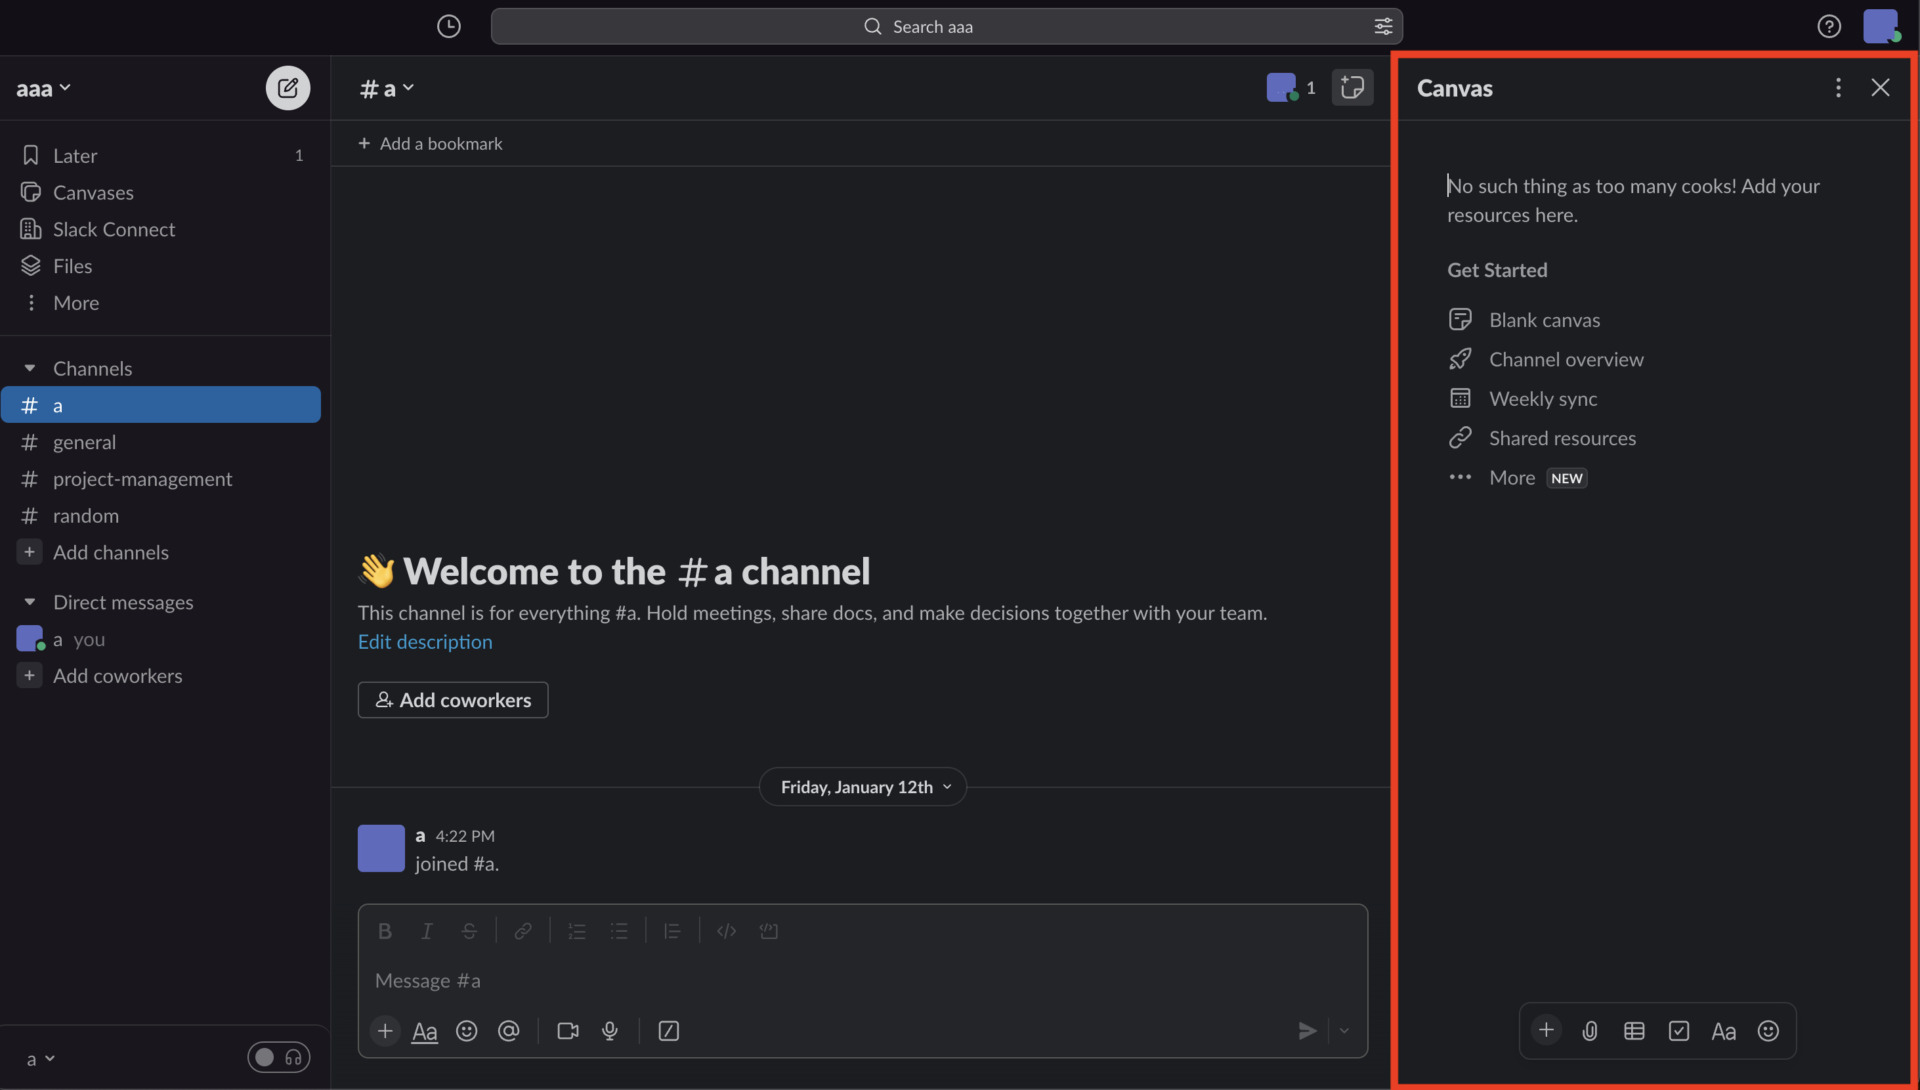Image resolution: width=1920 pixels, height=1090 pixels.
Task: Select the bold formatting icon
Action: 384,930
